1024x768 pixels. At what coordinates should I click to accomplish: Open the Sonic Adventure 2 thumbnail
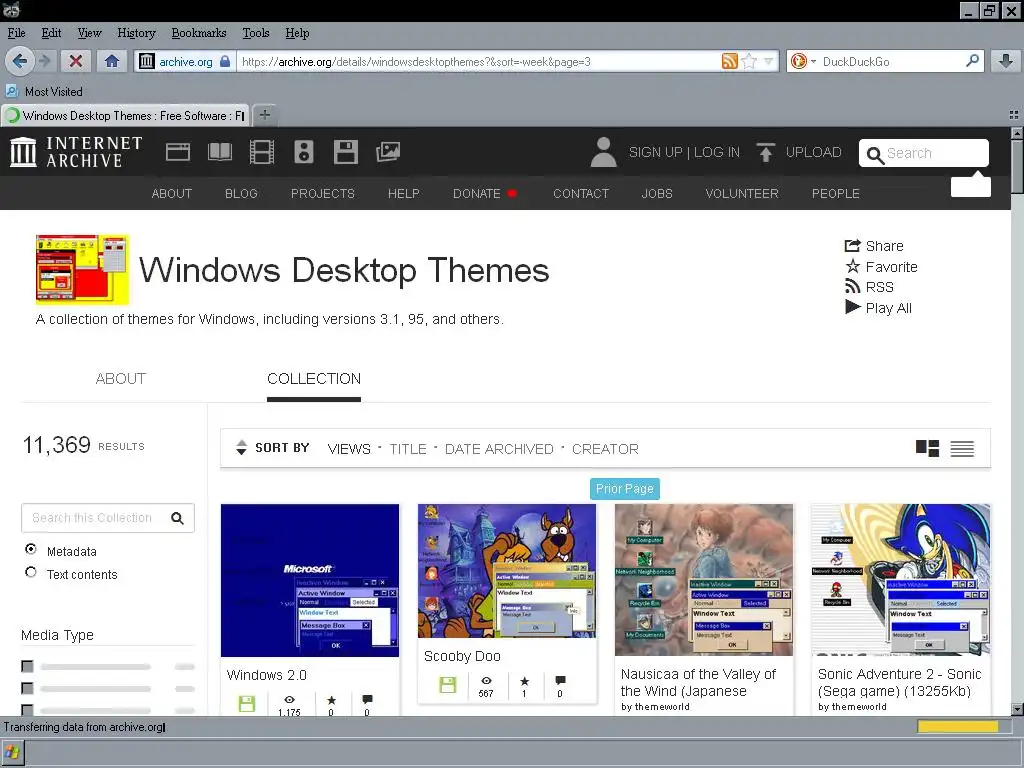(901, 579)
